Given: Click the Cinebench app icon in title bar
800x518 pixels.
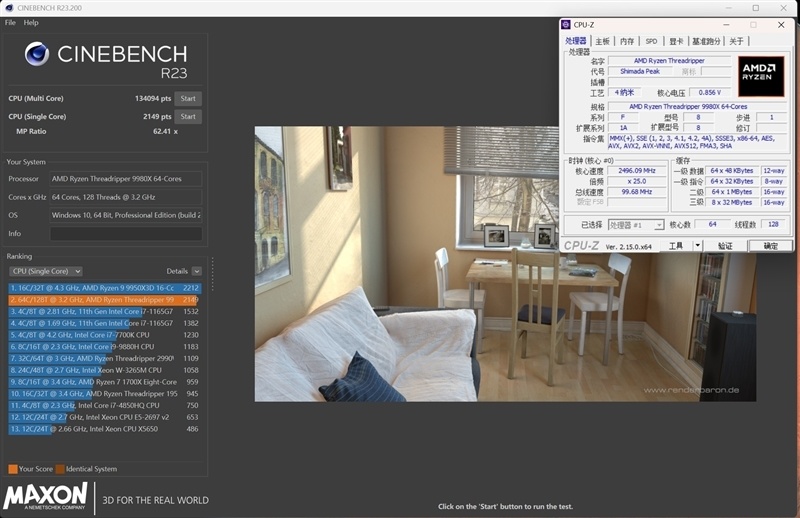Looking at the screenshot, I should 9,8.
